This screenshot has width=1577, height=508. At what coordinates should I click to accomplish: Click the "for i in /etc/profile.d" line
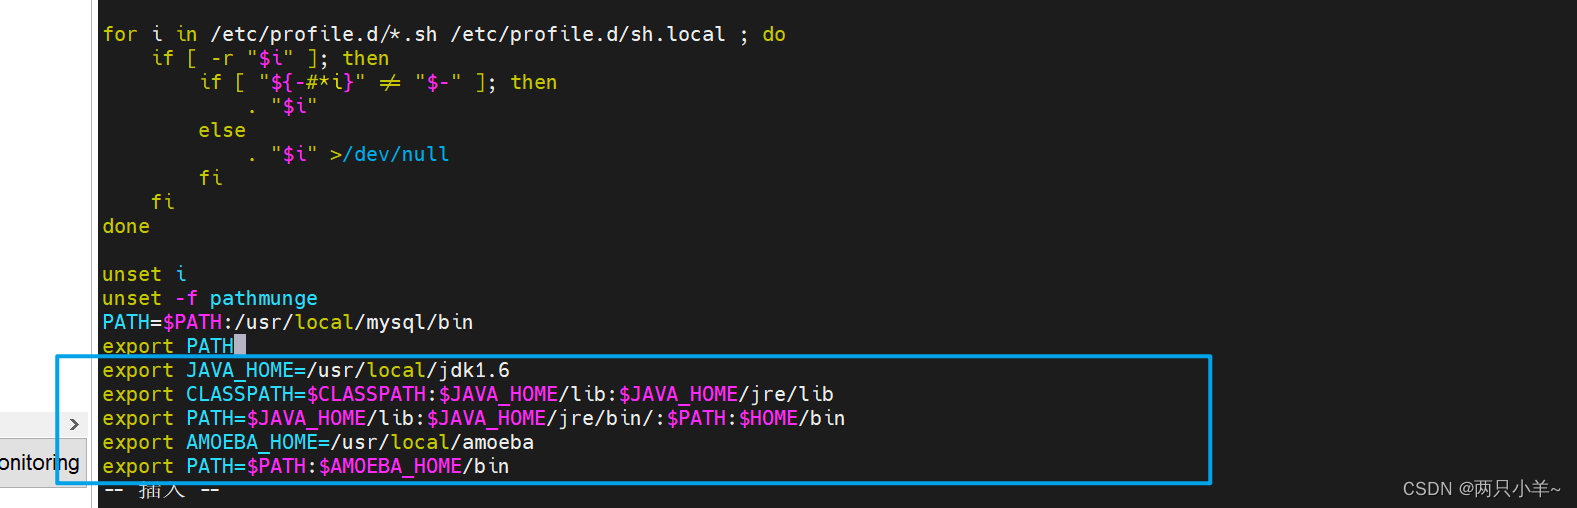click(x=413, y=34)
